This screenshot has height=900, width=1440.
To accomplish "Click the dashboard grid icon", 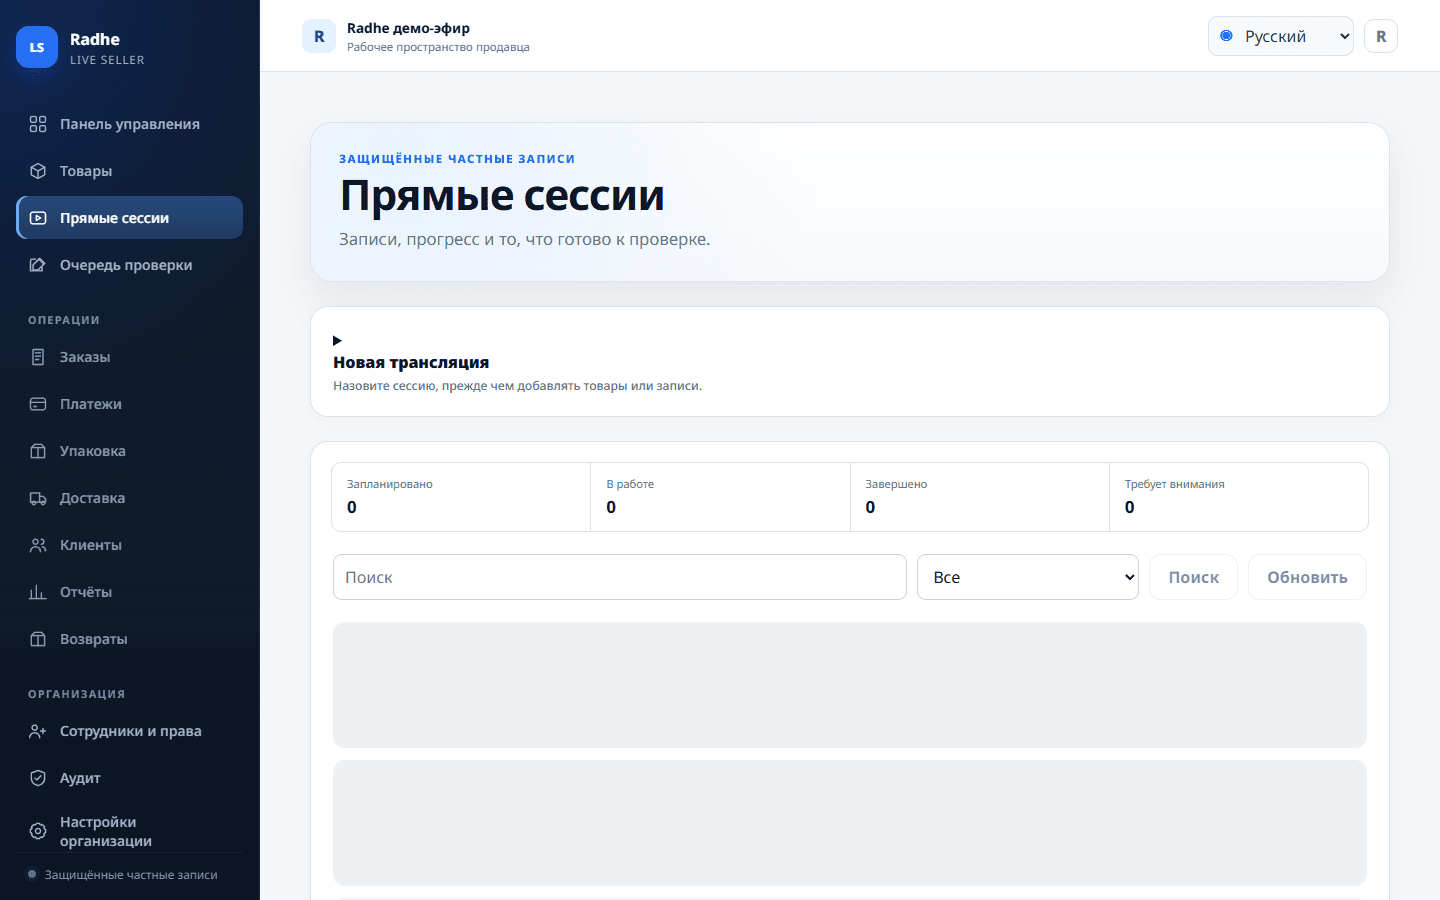I will click(x=38, y=124).
